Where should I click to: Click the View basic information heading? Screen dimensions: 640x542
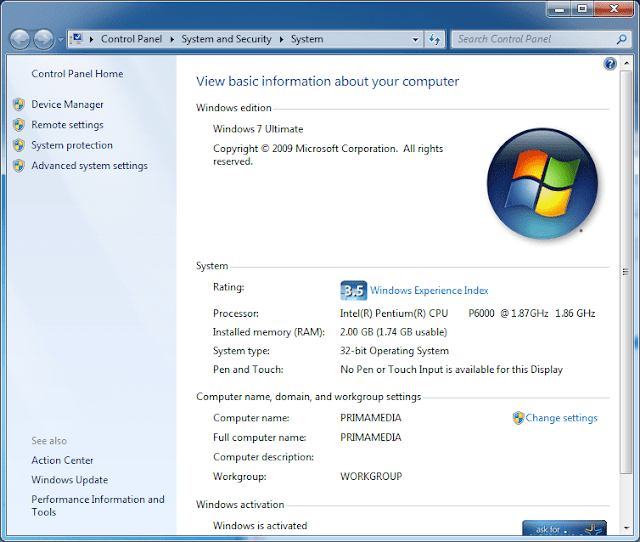click(x=327, y=82)
